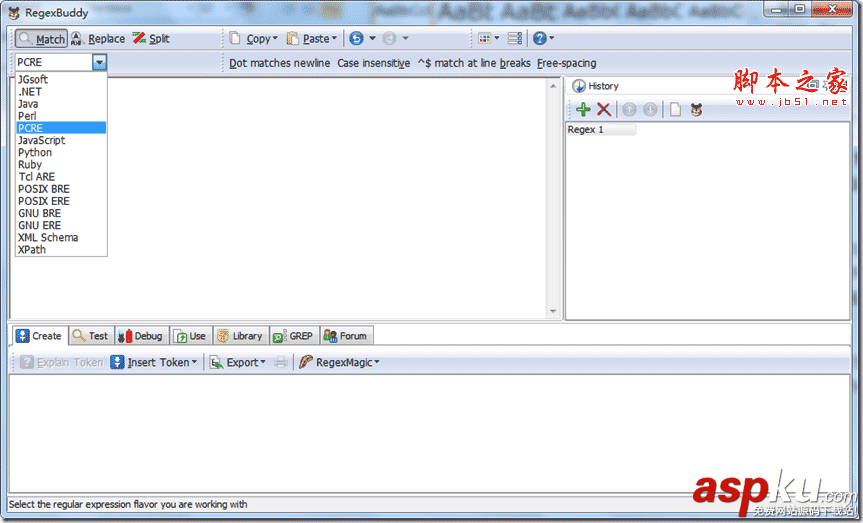
Task: Click the blank page icon in History
Action: (675, 110)
